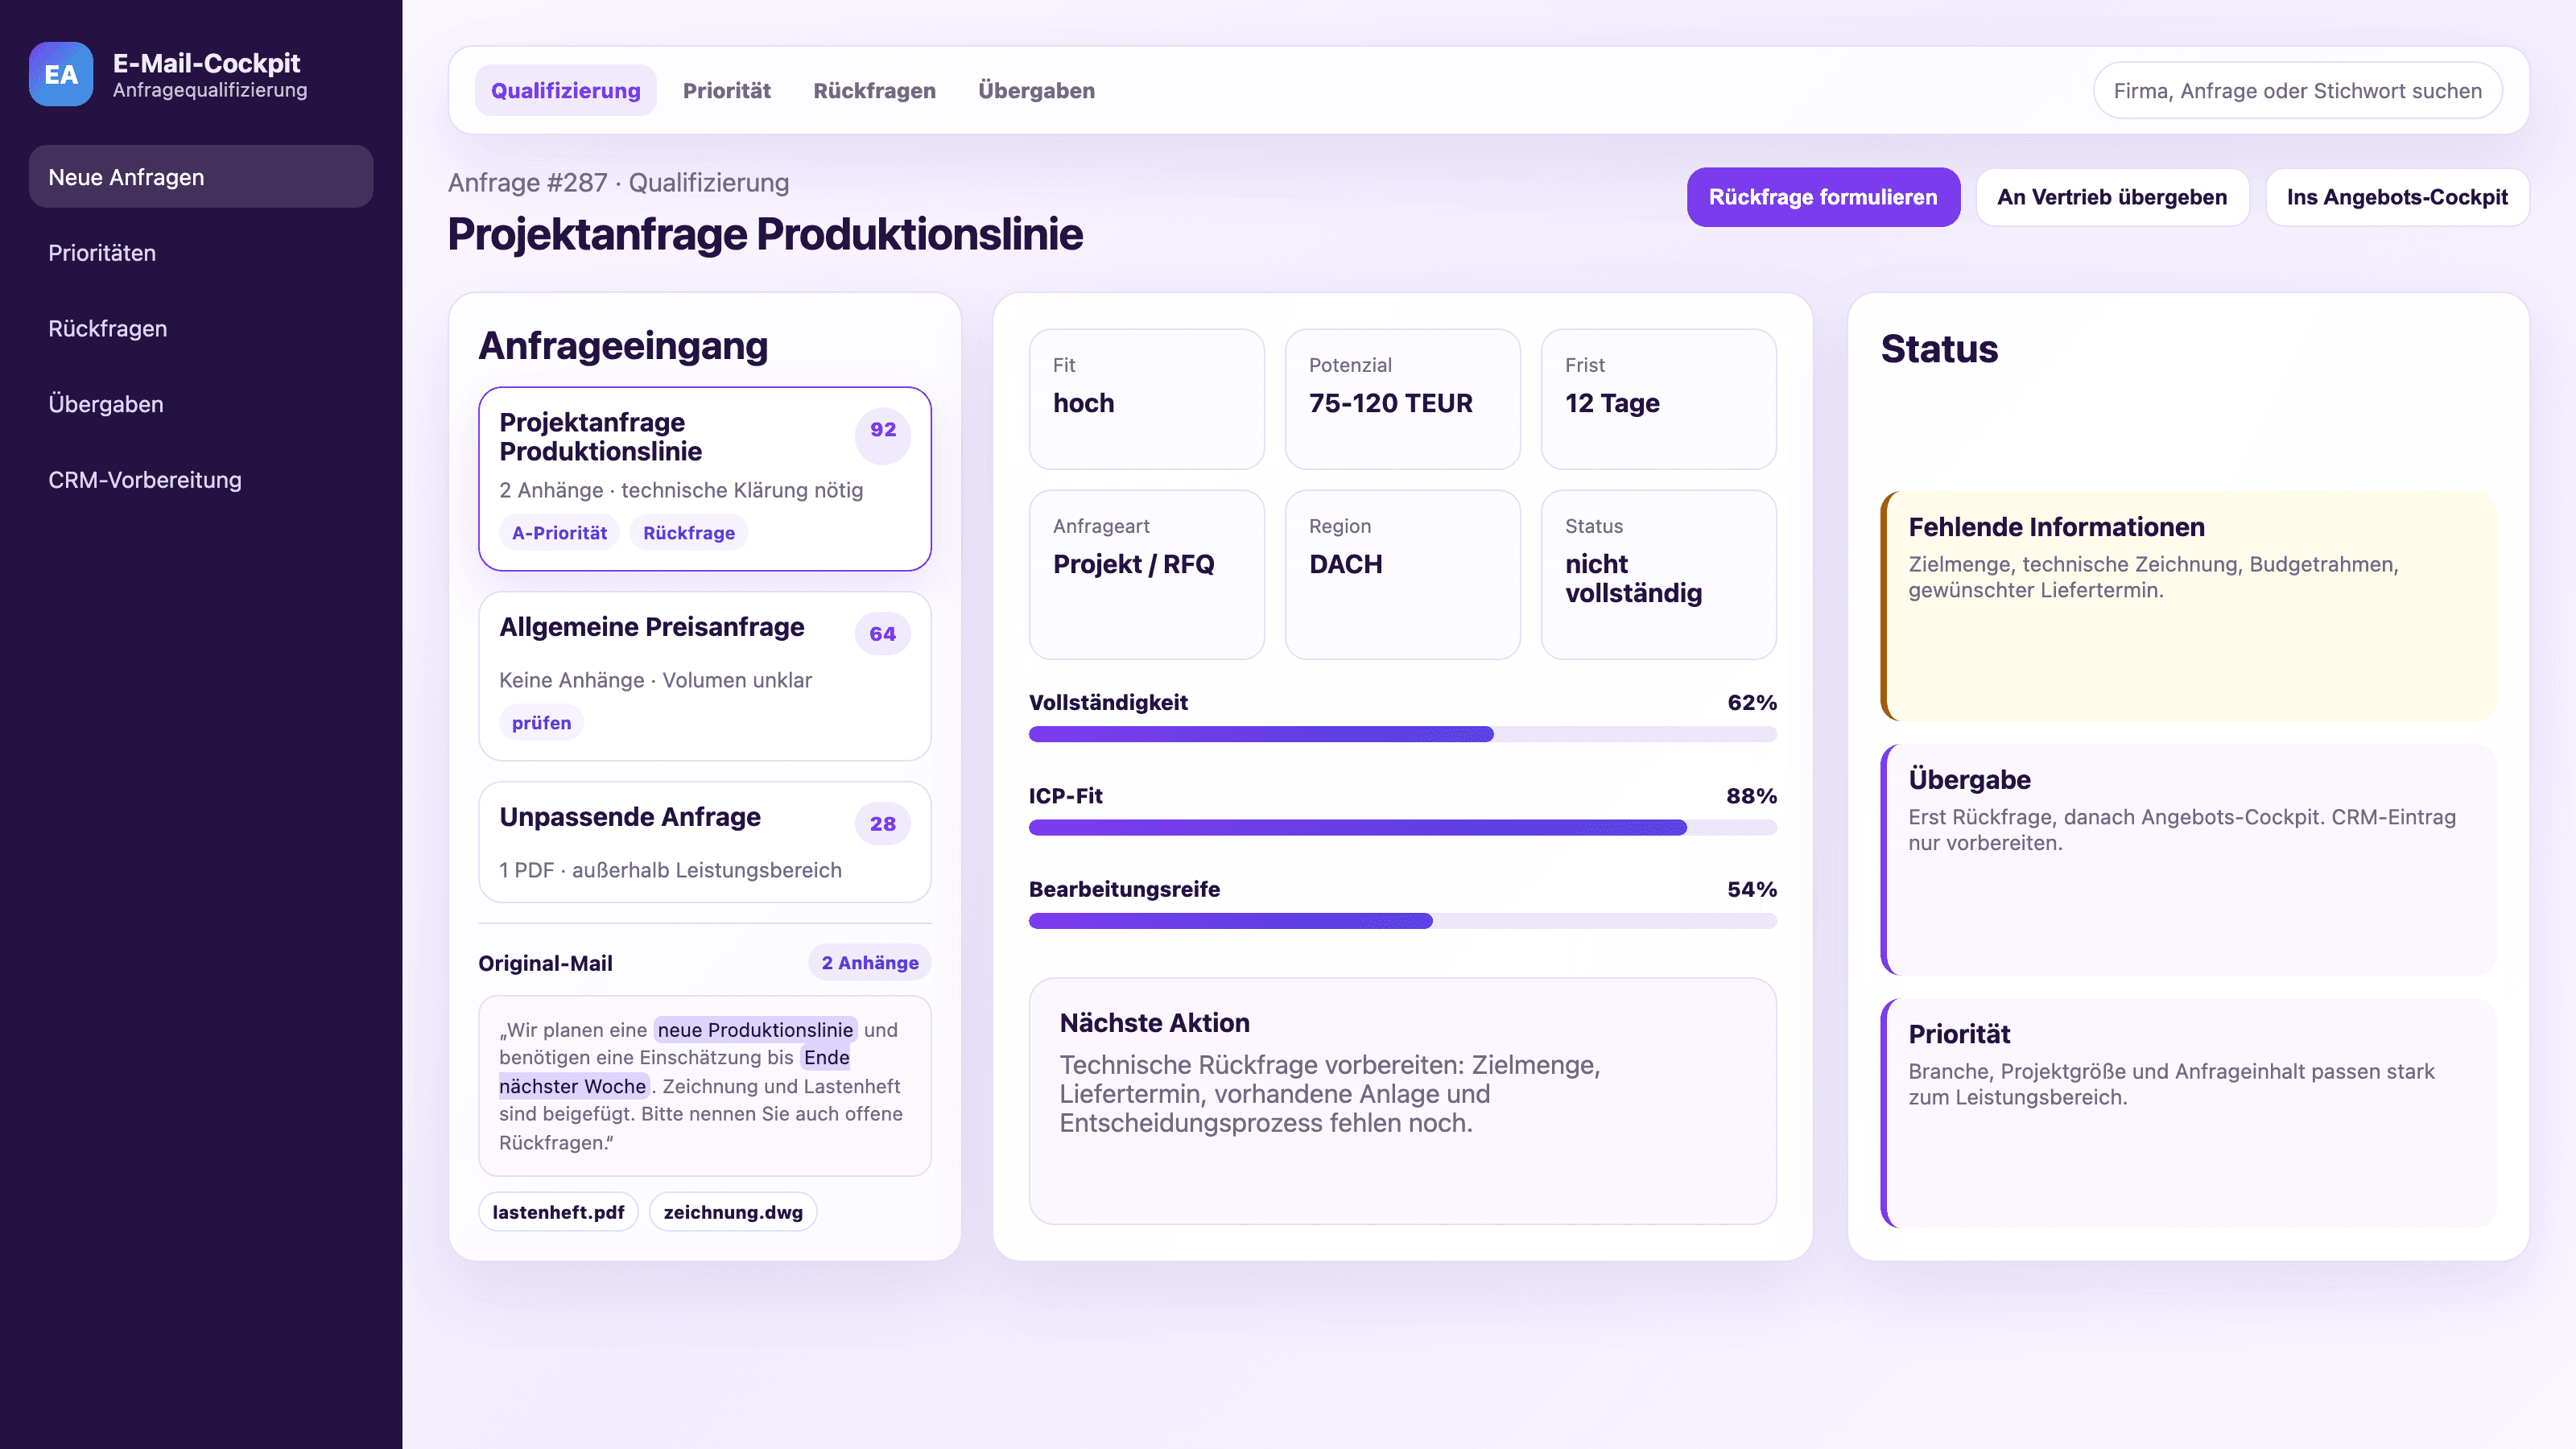2576x1449 pixels.
Task: Open Neue Anfragen in sidebar
Action: click(x=201, y=177)
